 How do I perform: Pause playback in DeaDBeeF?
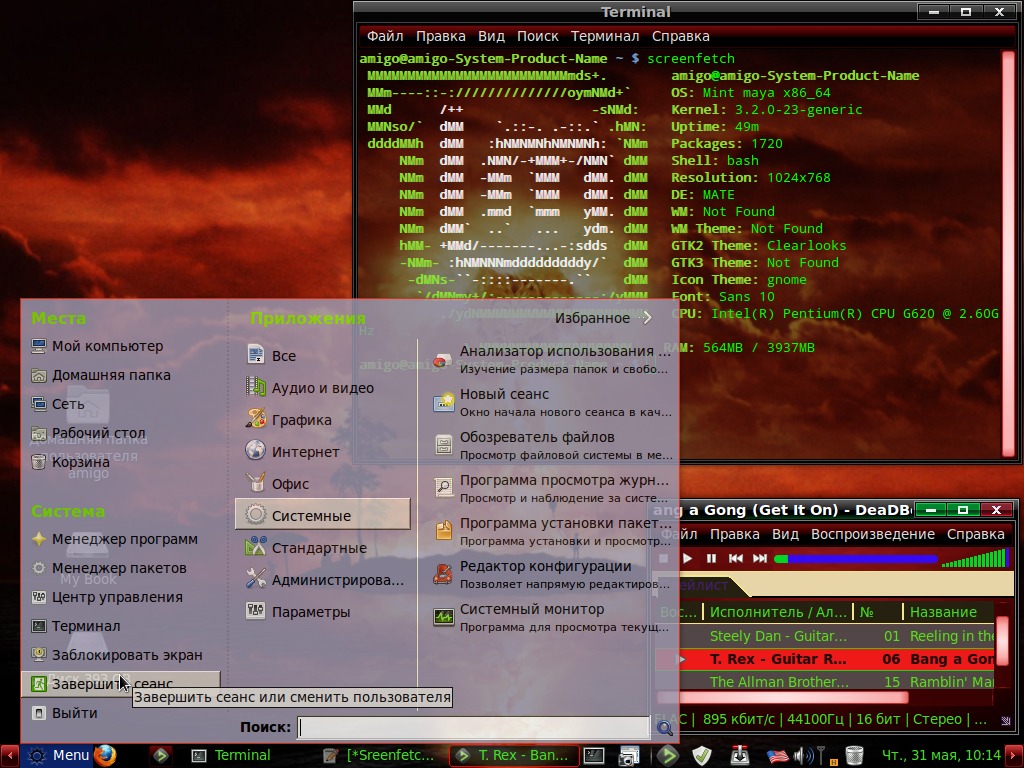click(x=711, y=558)
